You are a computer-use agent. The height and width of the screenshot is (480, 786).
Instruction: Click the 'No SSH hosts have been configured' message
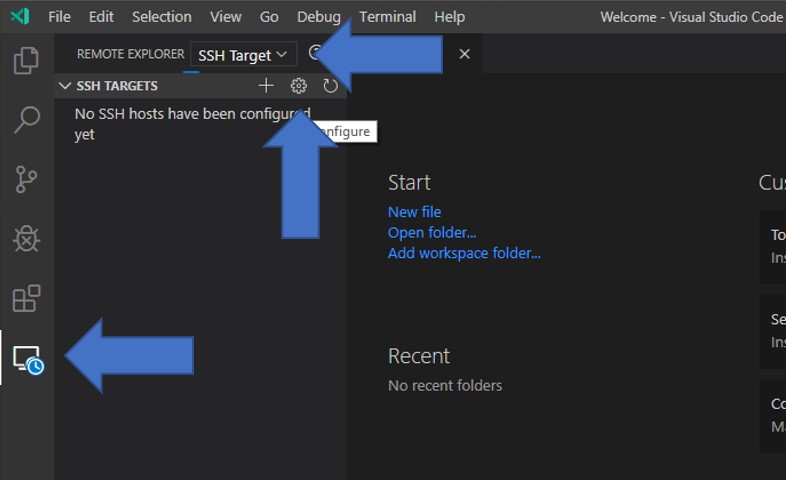coord(192,124)
